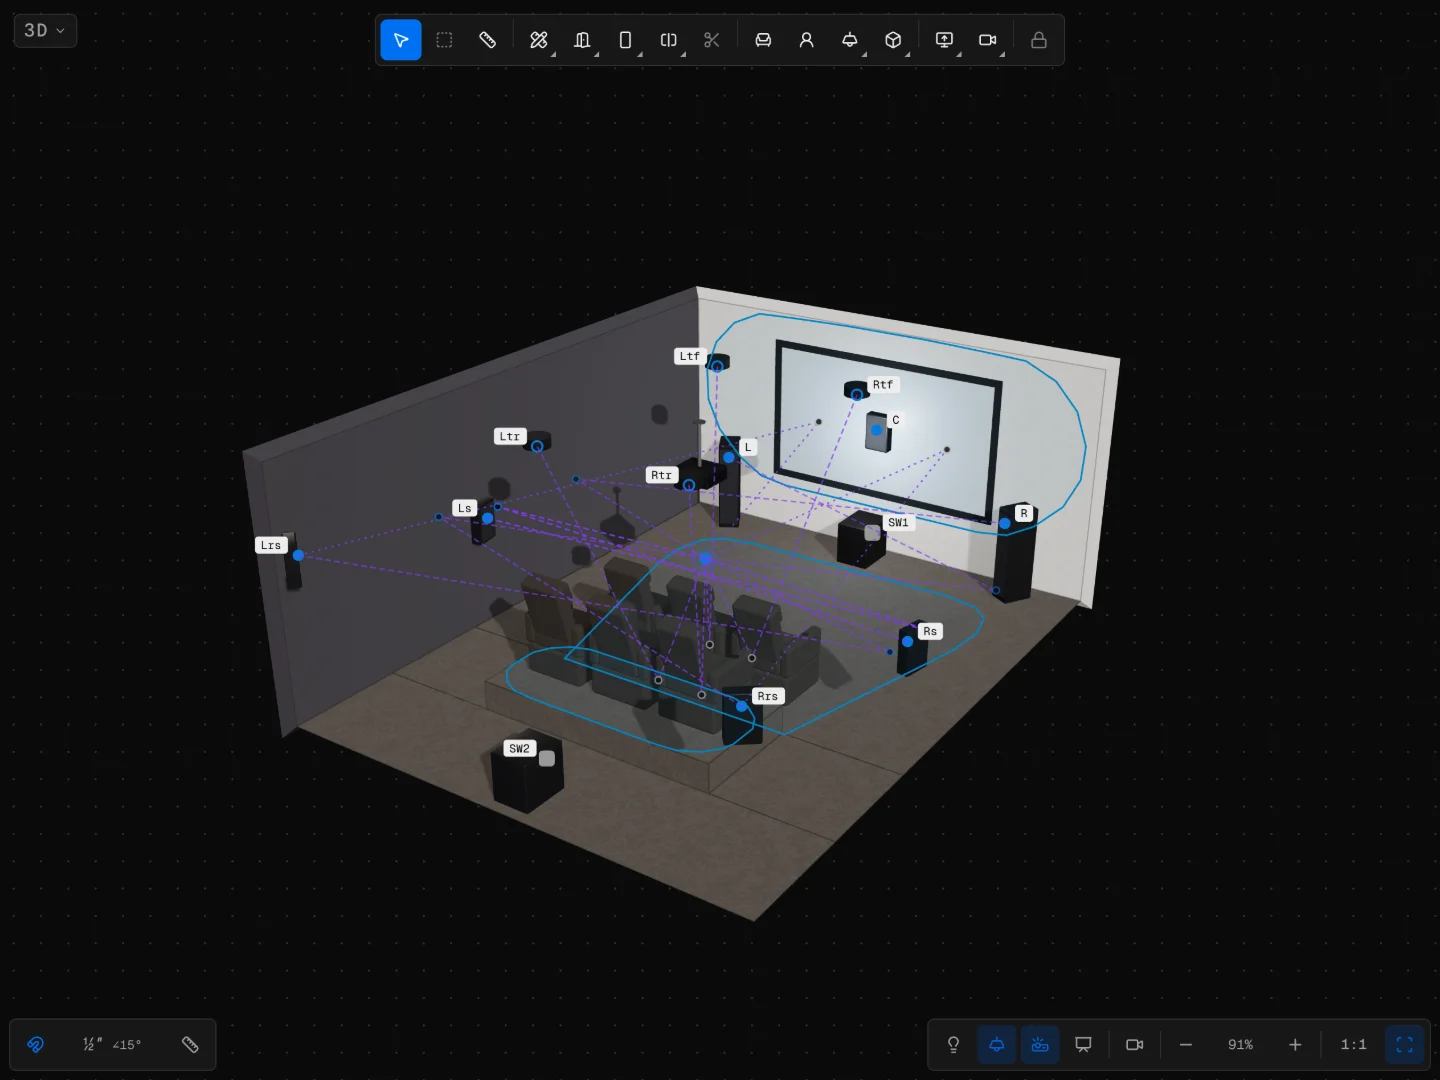The height and width of the screenshot is (1080, 1440).
Task: Toggle the speaker aiming lines overlay
Action: point(1040,1045)
